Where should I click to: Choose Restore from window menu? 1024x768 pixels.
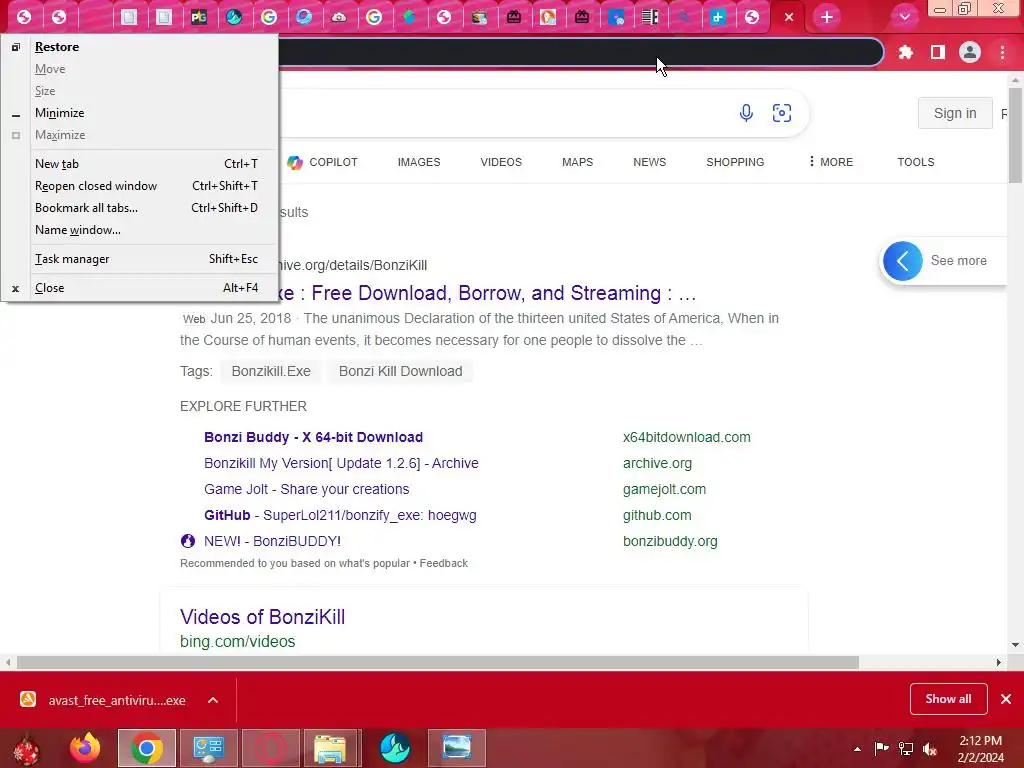pos(140,47)
